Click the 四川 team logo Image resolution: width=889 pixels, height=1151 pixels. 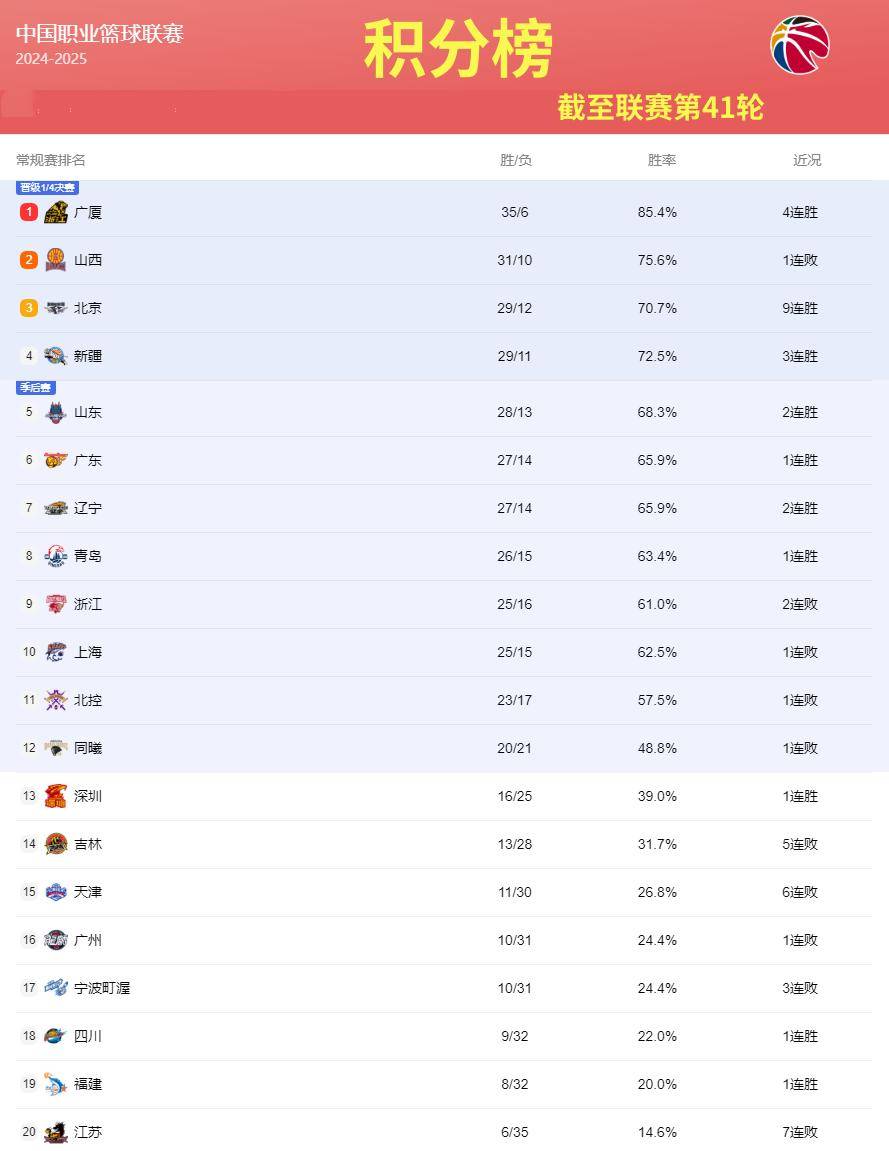click(56, 1036)
